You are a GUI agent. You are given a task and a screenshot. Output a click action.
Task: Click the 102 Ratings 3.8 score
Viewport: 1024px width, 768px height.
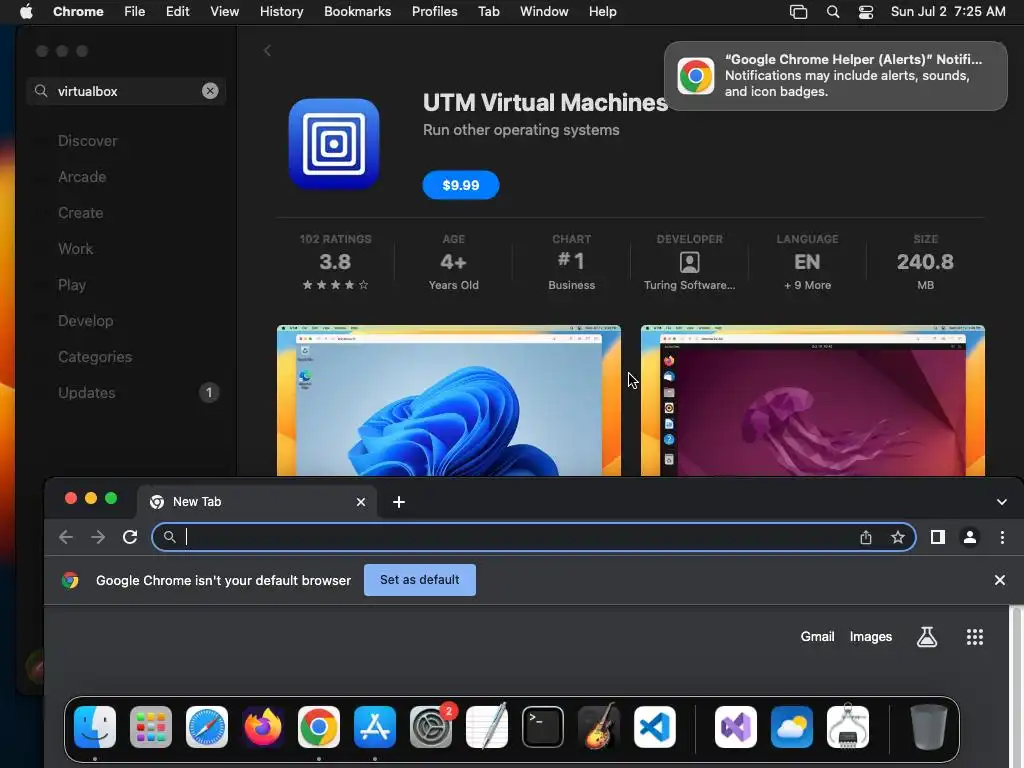click(x=335, y=262)
